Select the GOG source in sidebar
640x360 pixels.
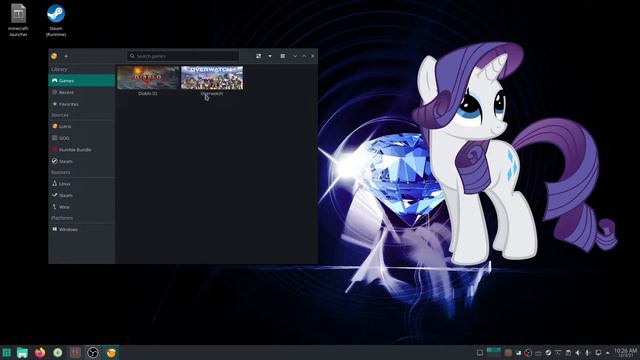tap(82, 138)
